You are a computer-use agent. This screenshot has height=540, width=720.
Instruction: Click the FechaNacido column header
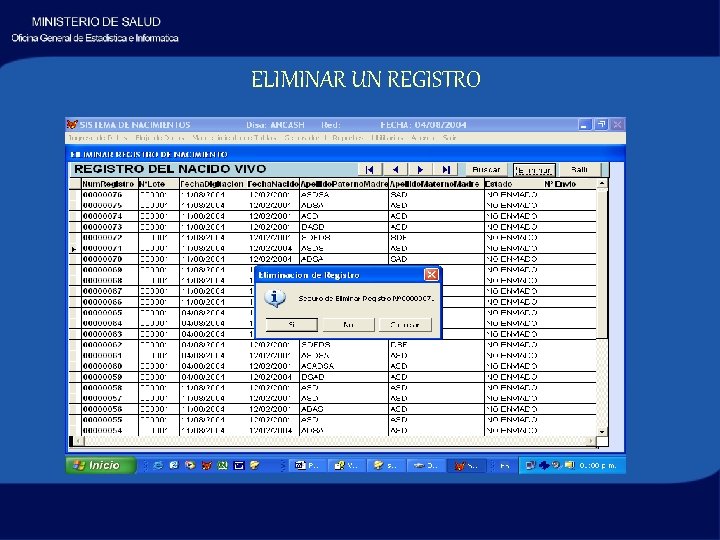(273, 184)
